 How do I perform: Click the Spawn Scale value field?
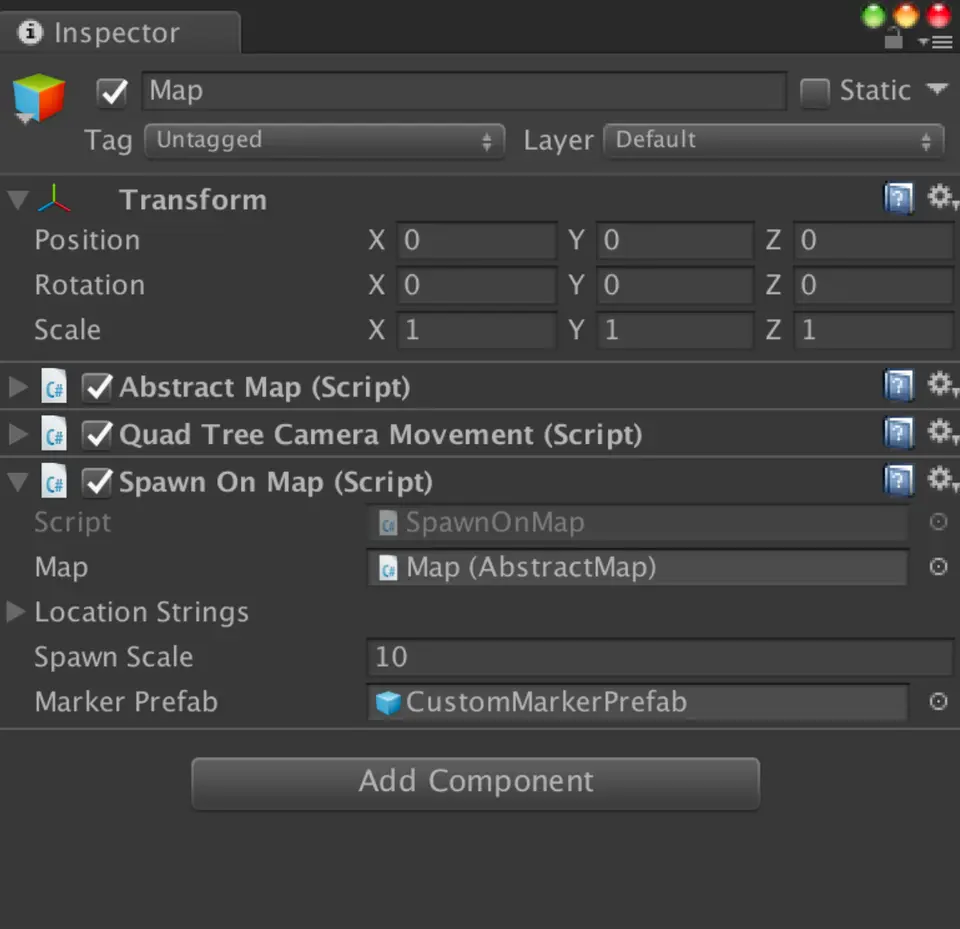(659, 657)
